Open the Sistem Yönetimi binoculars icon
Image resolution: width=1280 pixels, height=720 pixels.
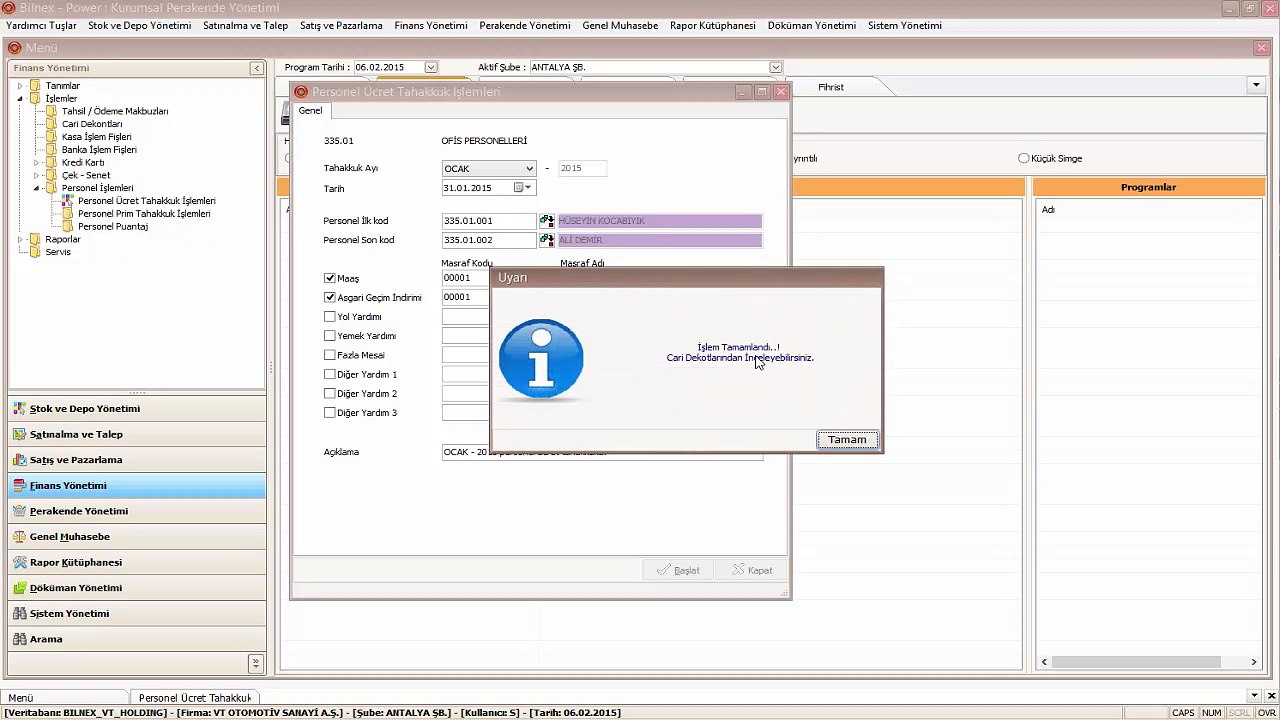point(20,614)
